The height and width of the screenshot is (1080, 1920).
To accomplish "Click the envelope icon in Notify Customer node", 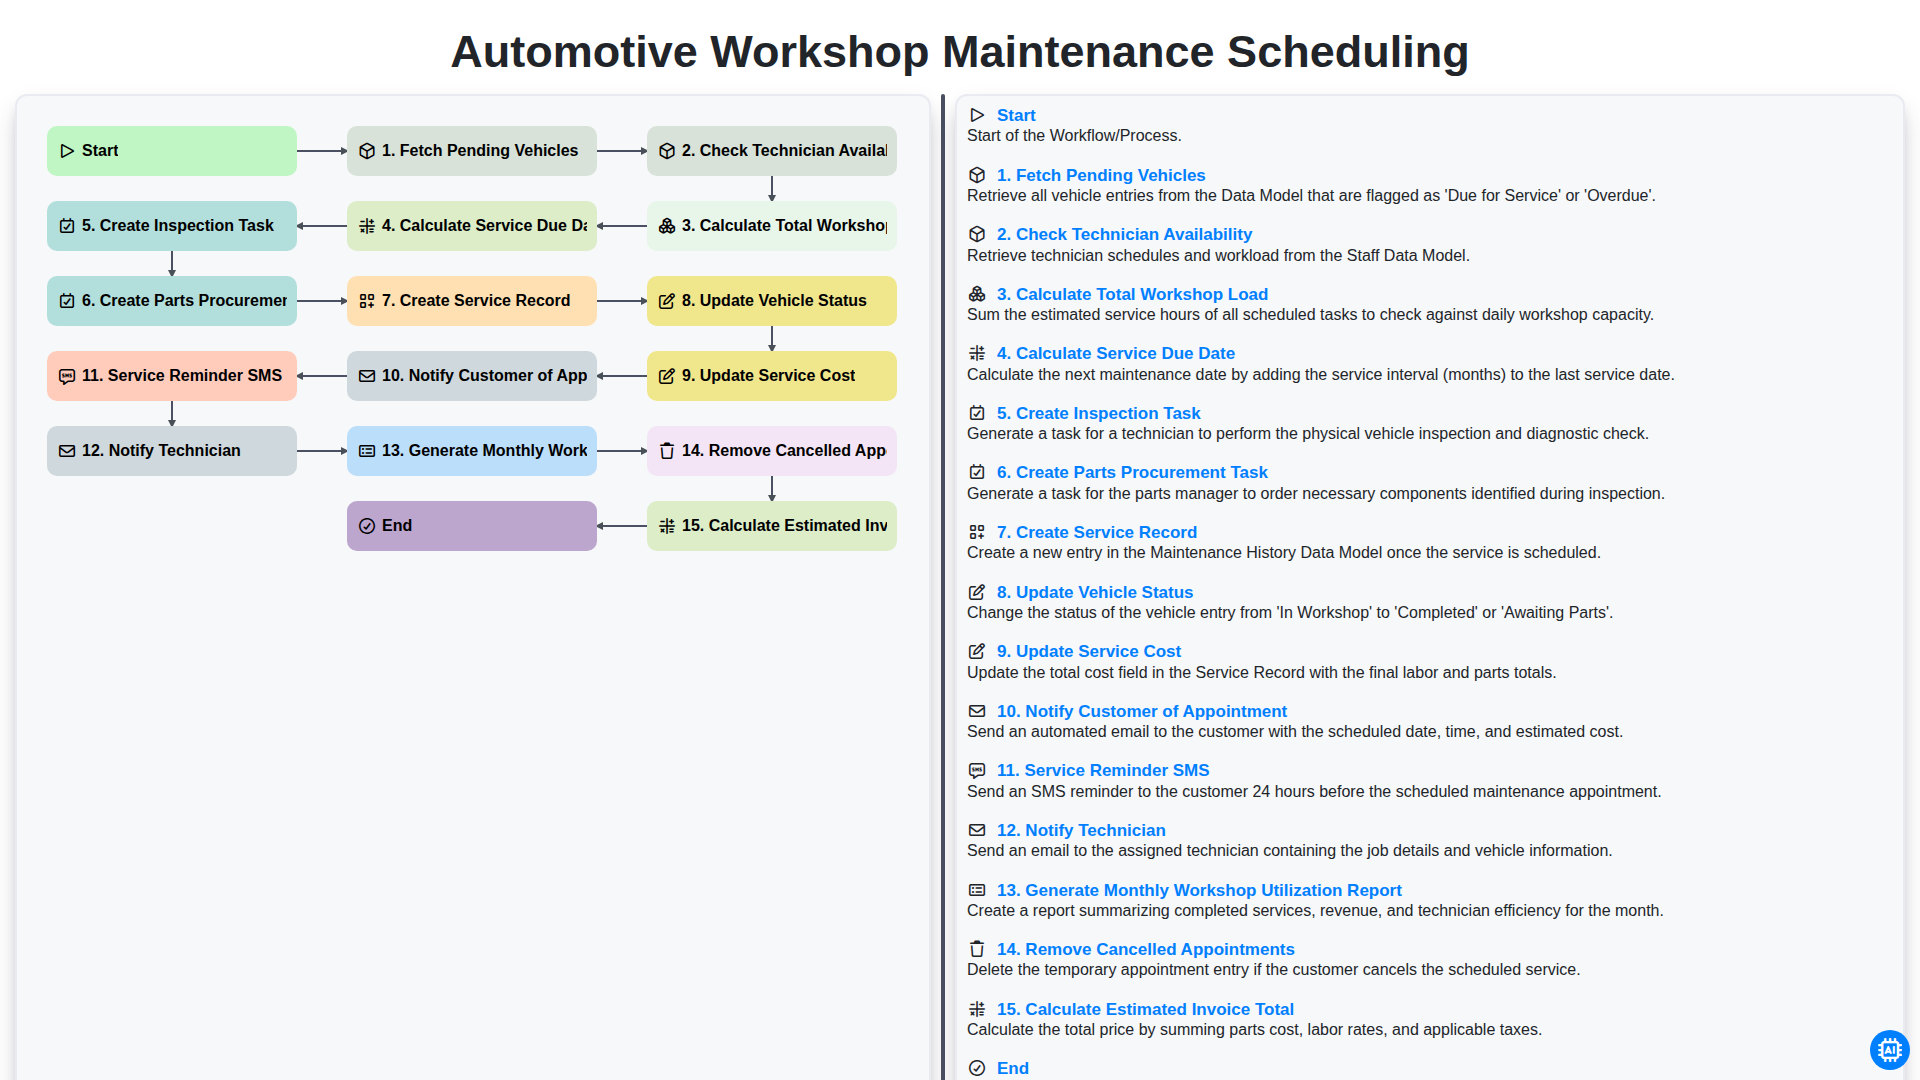I will click(x=367, y=376).
